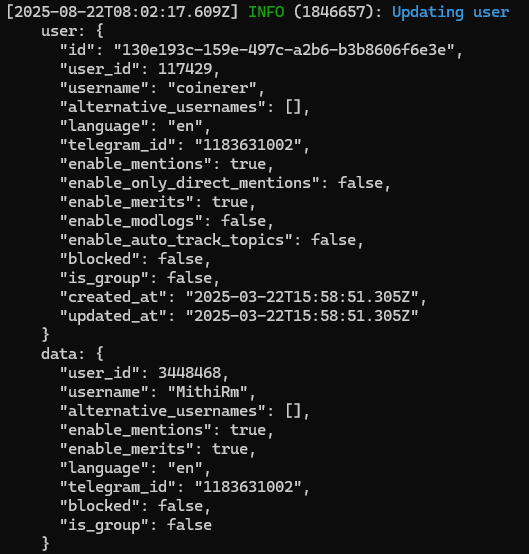
Task: Click the empty alternative_usernames array under data
Action: [293, 411]
